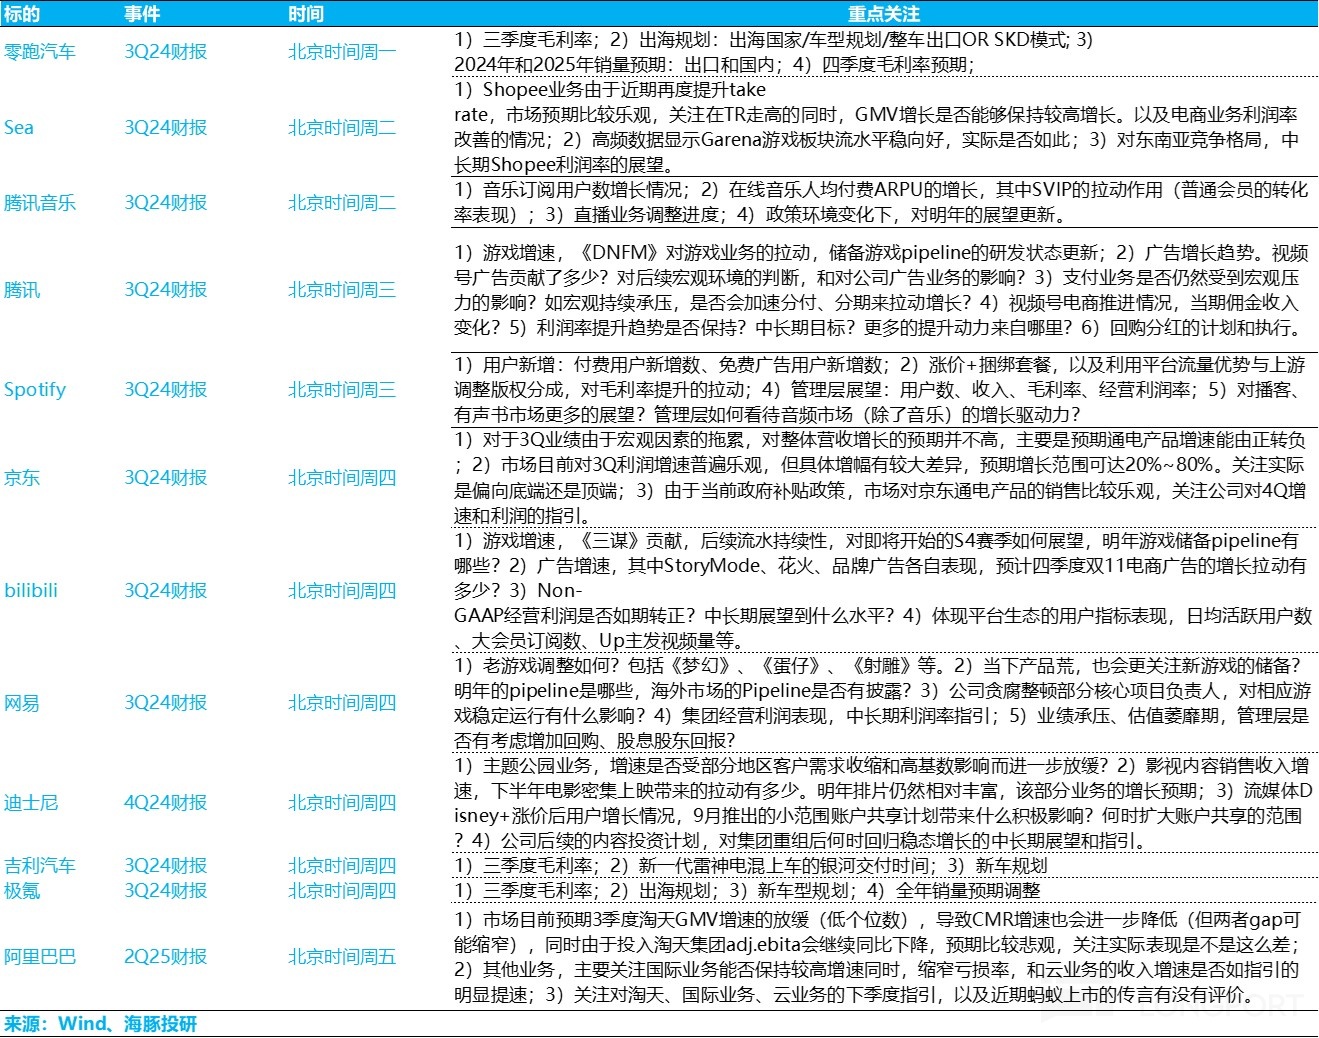Click the 阿里巴巴 notes about 淘天GMV增速
This screenshot has height=1038, width=1319.
point(878,957)
